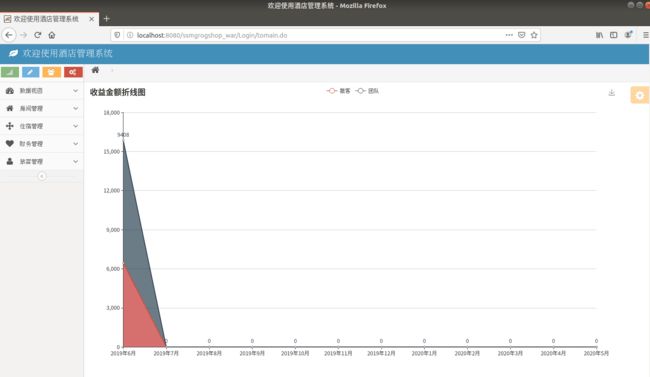The height and width of the screenshot is (377, 650).
Task: Toggle the grey 团队 legend series
Action: [367, 91]
